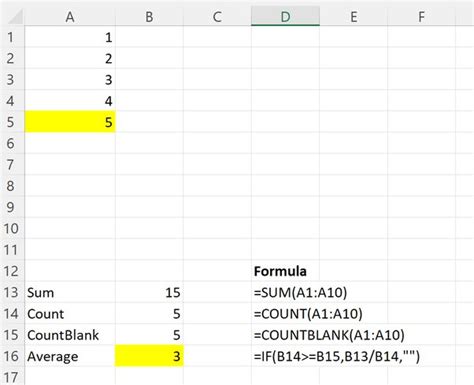This screenshot has height=385, width=474.
Task: Click the =IF(B14>=B15,B13/B14,"") cell
Action: point(337,356)
